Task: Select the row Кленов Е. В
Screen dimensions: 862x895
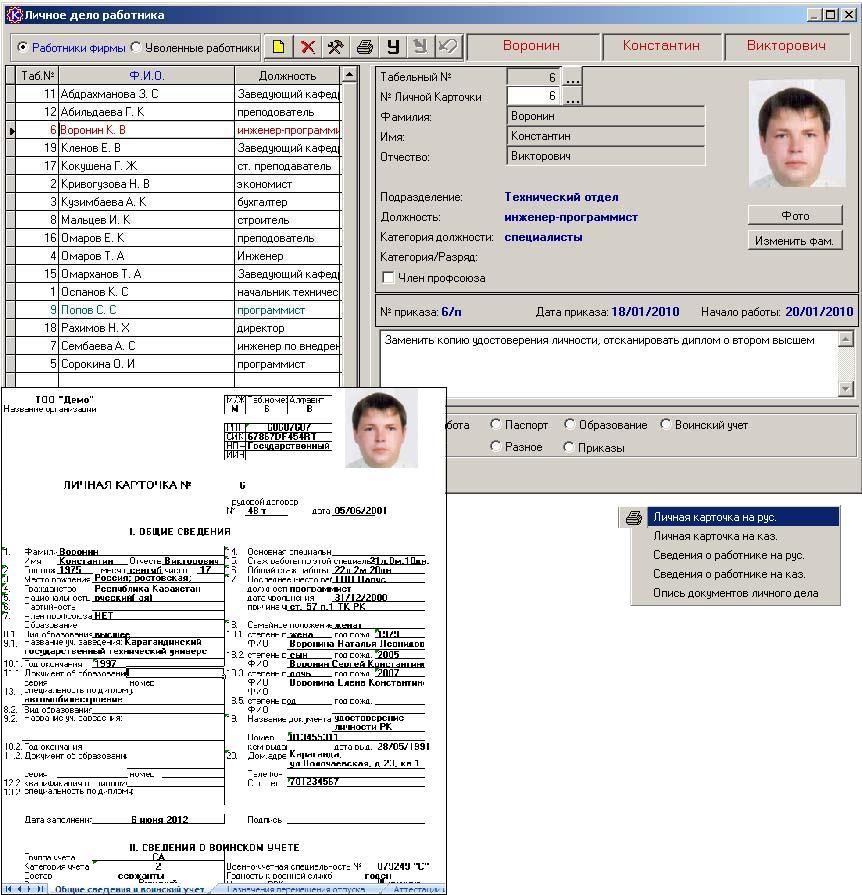Action: point(178,148)
